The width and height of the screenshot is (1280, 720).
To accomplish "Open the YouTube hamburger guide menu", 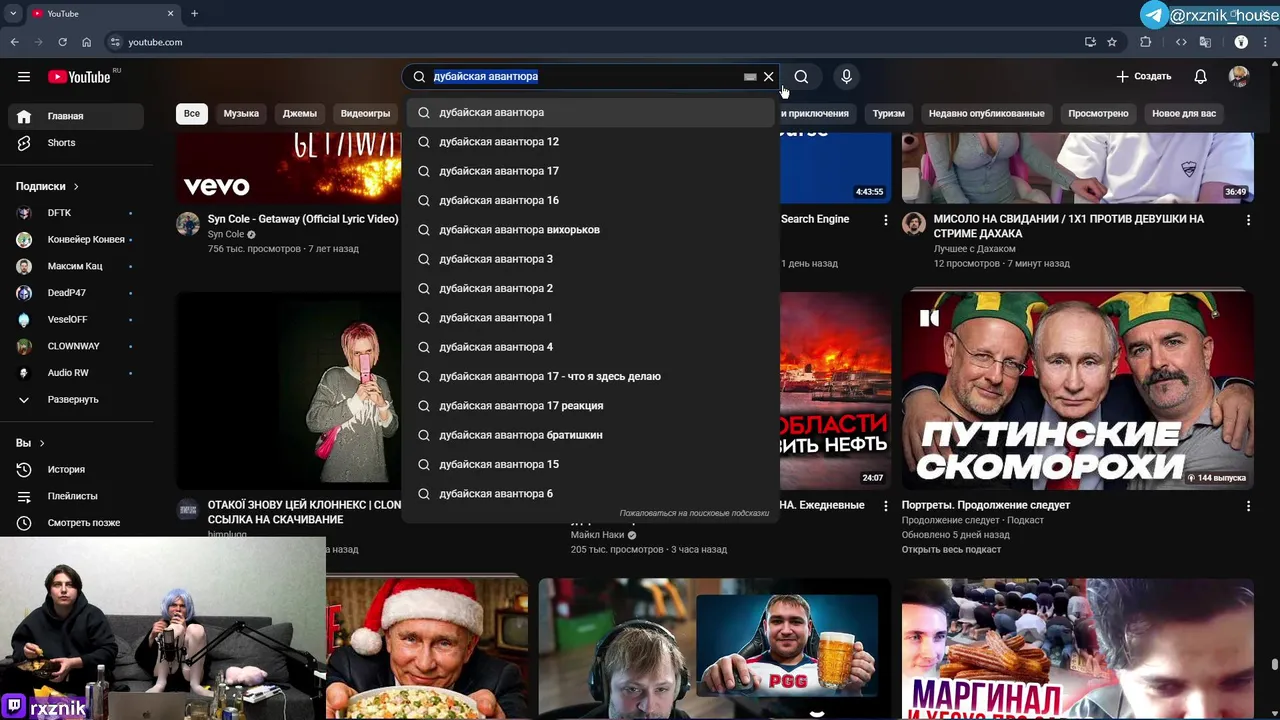I will (x=24, y=77).
